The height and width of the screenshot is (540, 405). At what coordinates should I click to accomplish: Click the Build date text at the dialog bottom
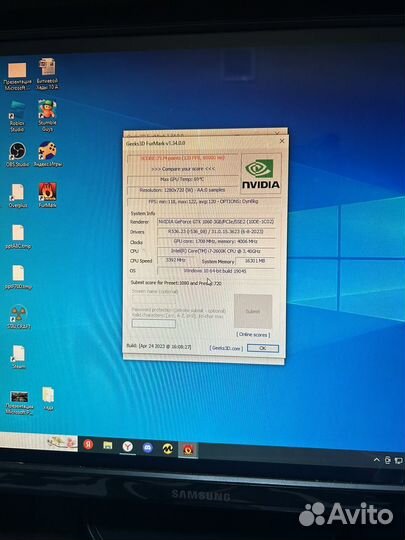159,346
